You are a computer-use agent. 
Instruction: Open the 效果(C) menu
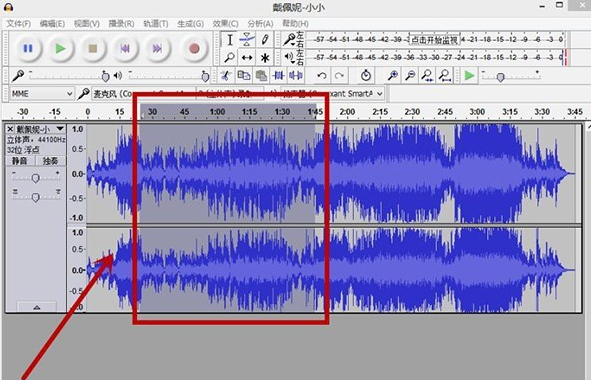click(225, 24)
